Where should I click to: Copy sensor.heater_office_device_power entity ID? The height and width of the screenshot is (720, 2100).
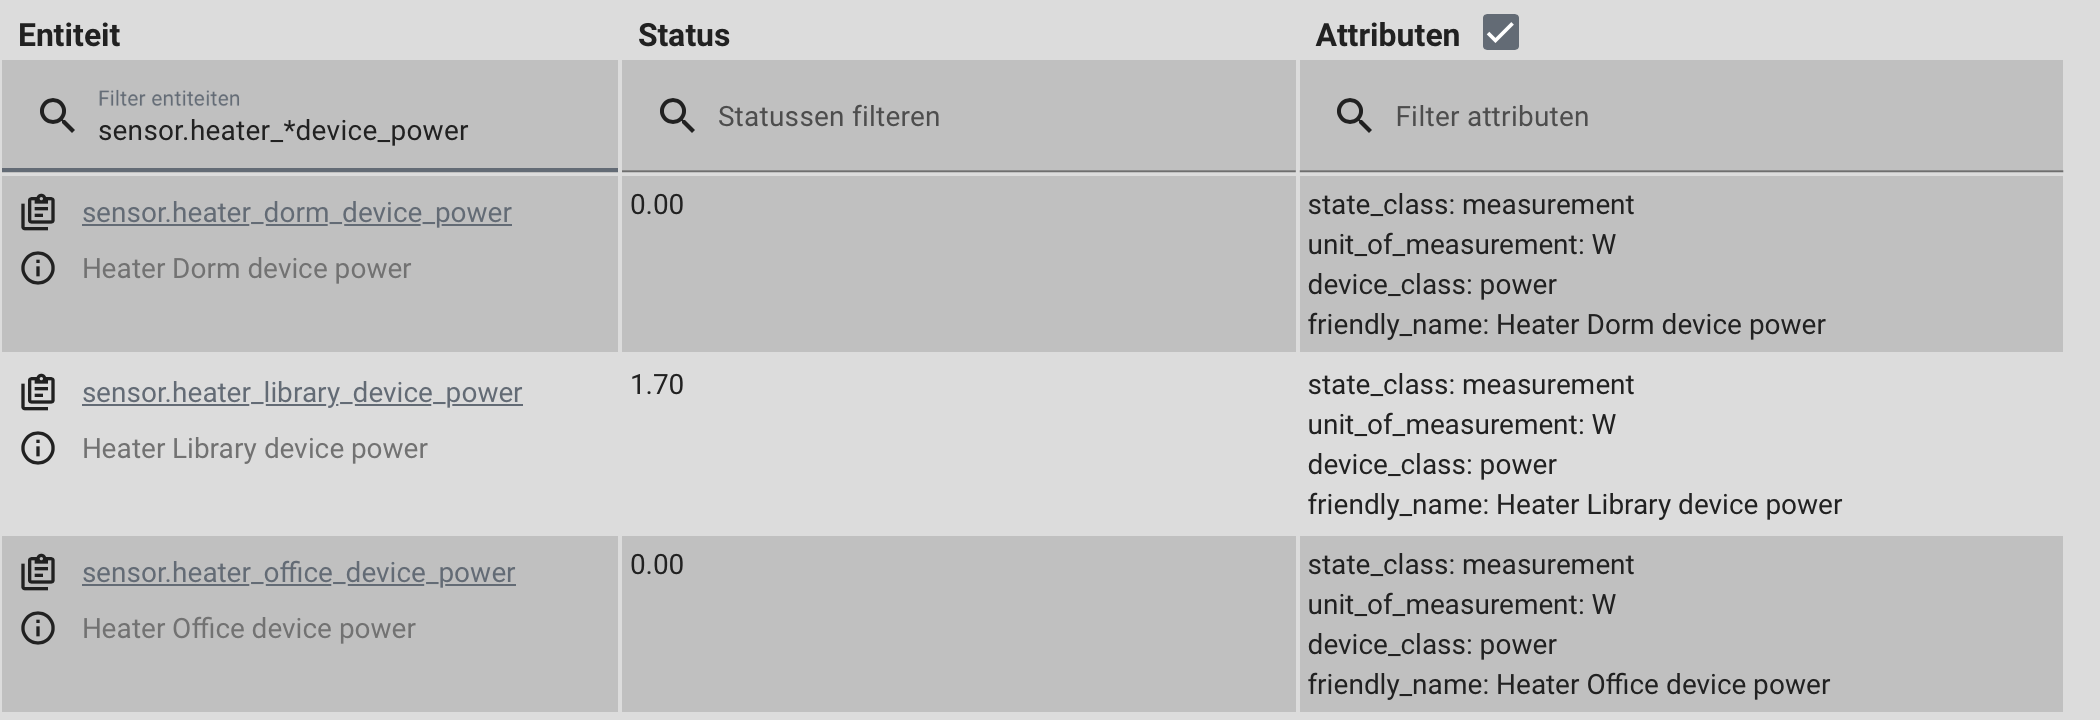click(38, 572)
